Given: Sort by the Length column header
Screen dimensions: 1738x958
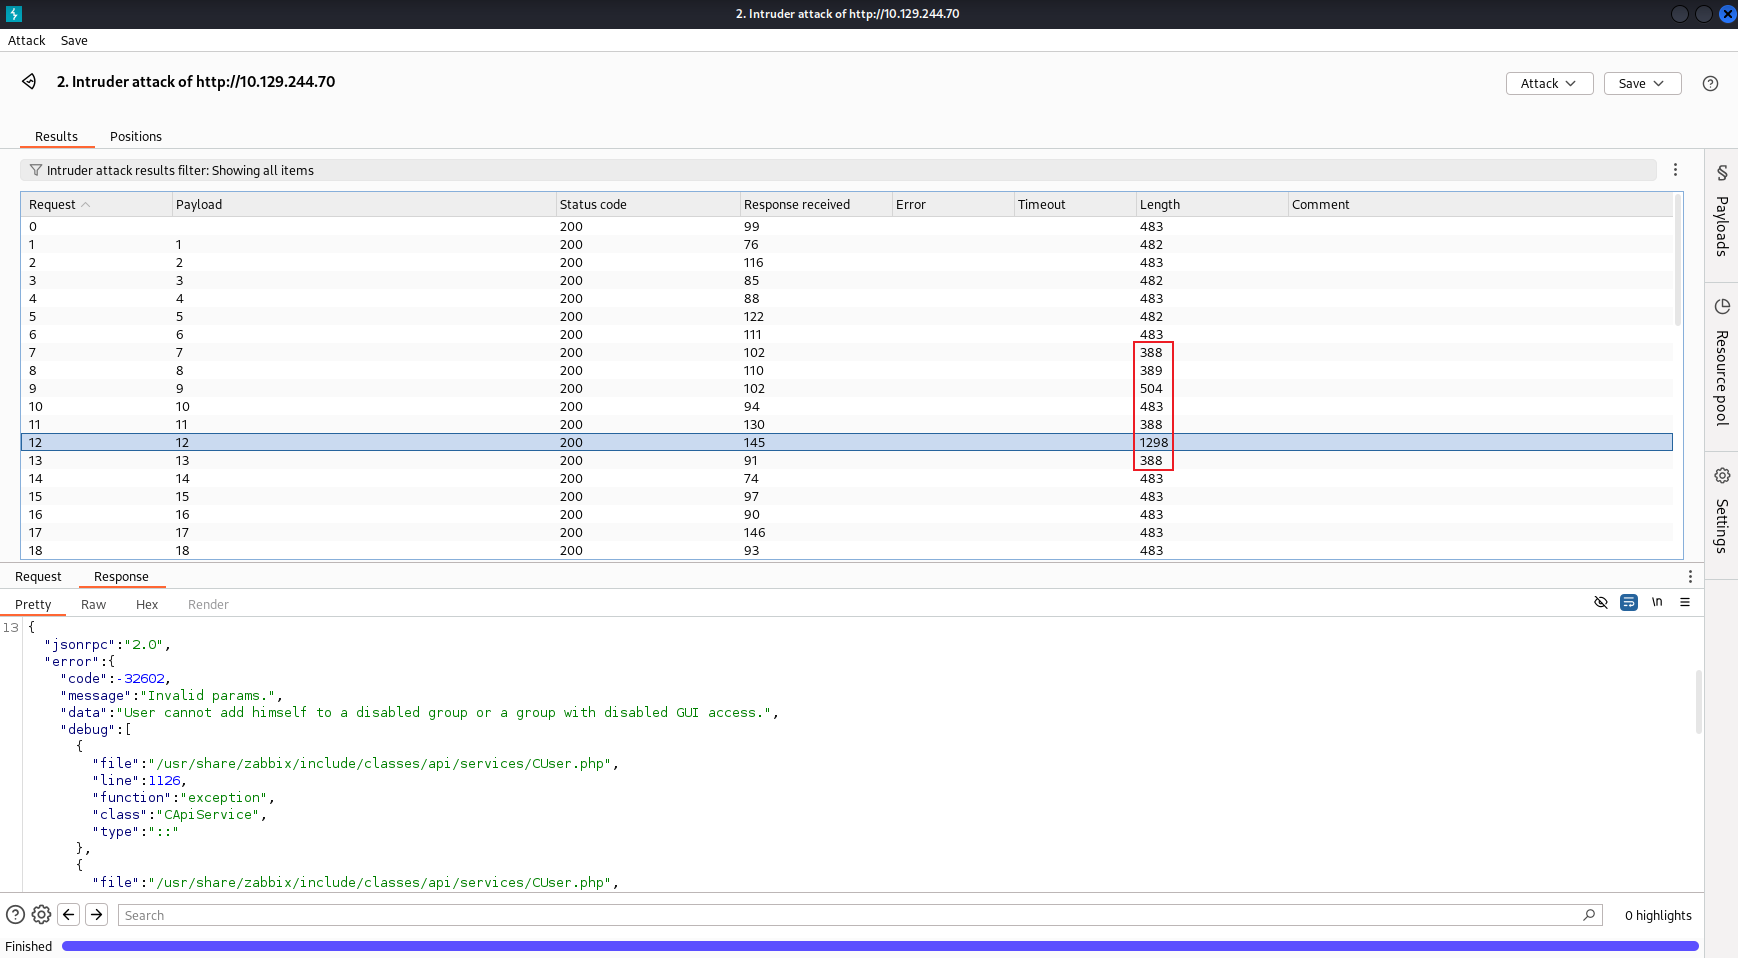Looking at the screenshot, I should 1211,205.
